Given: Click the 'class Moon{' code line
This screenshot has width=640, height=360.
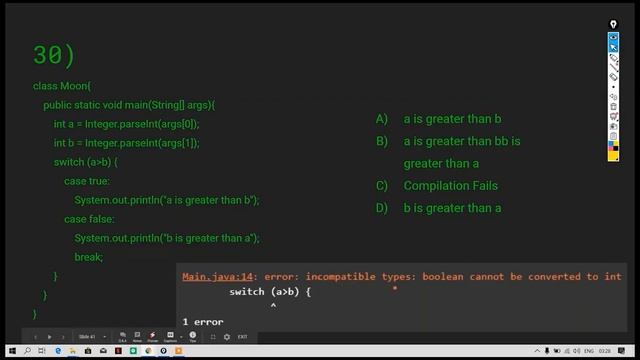Looking at the screenshot, I should point(62,86).
